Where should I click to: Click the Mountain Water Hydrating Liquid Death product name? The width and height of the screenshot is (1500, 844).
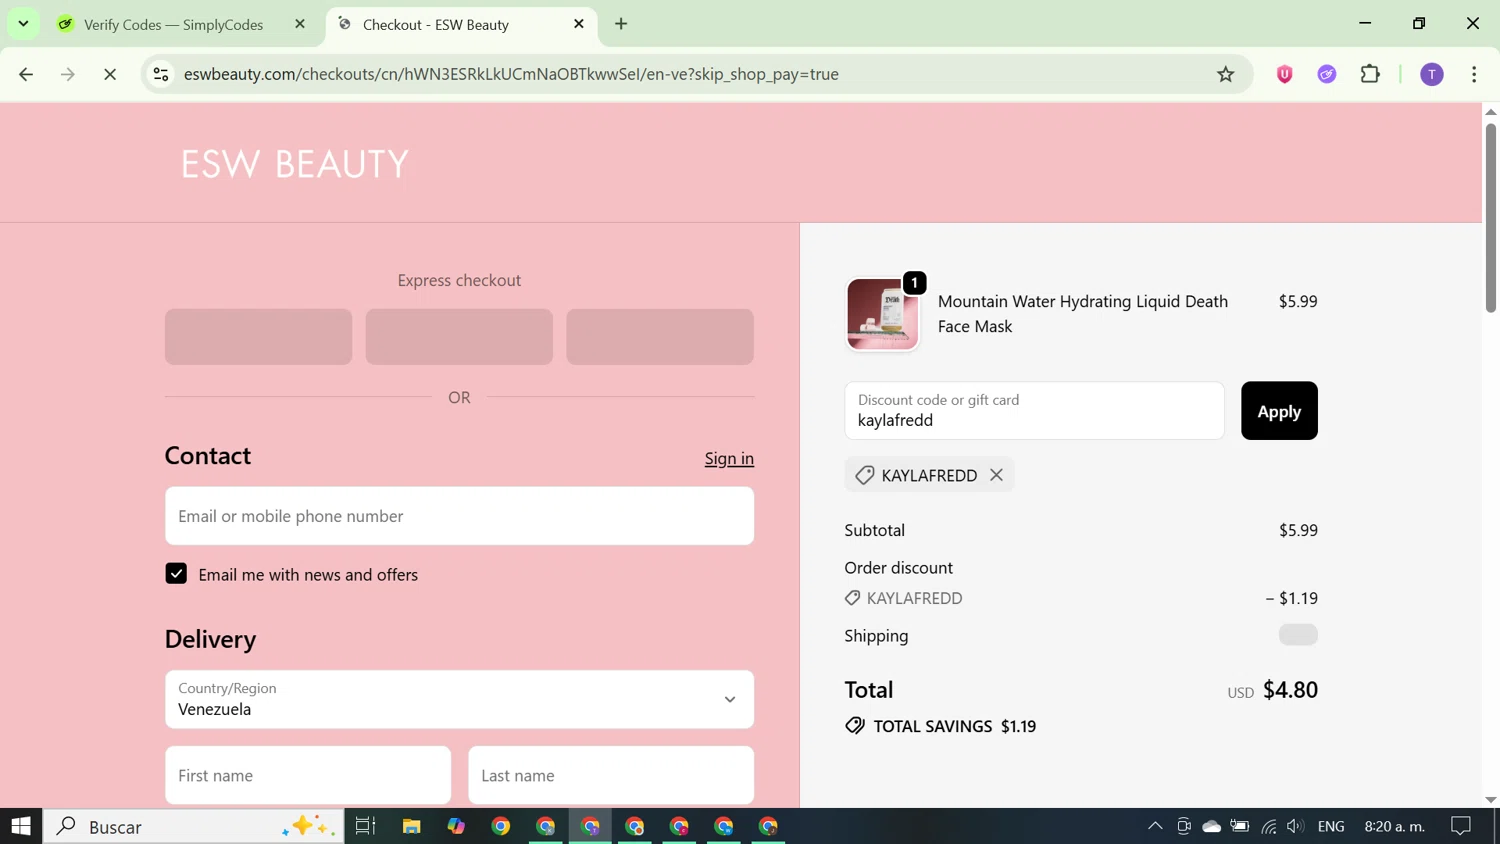click(x=1083, y=314)
